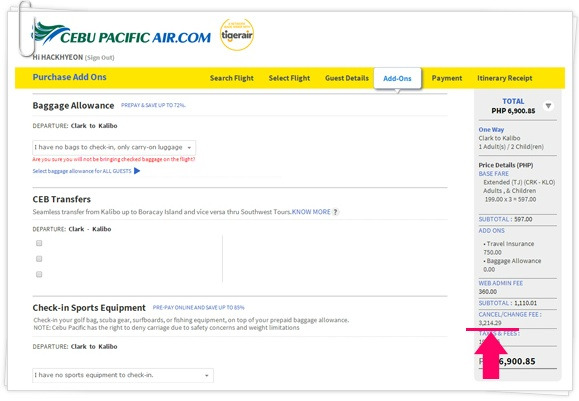
Task: Click ADD ONS in price details
Action: (491, 230)
